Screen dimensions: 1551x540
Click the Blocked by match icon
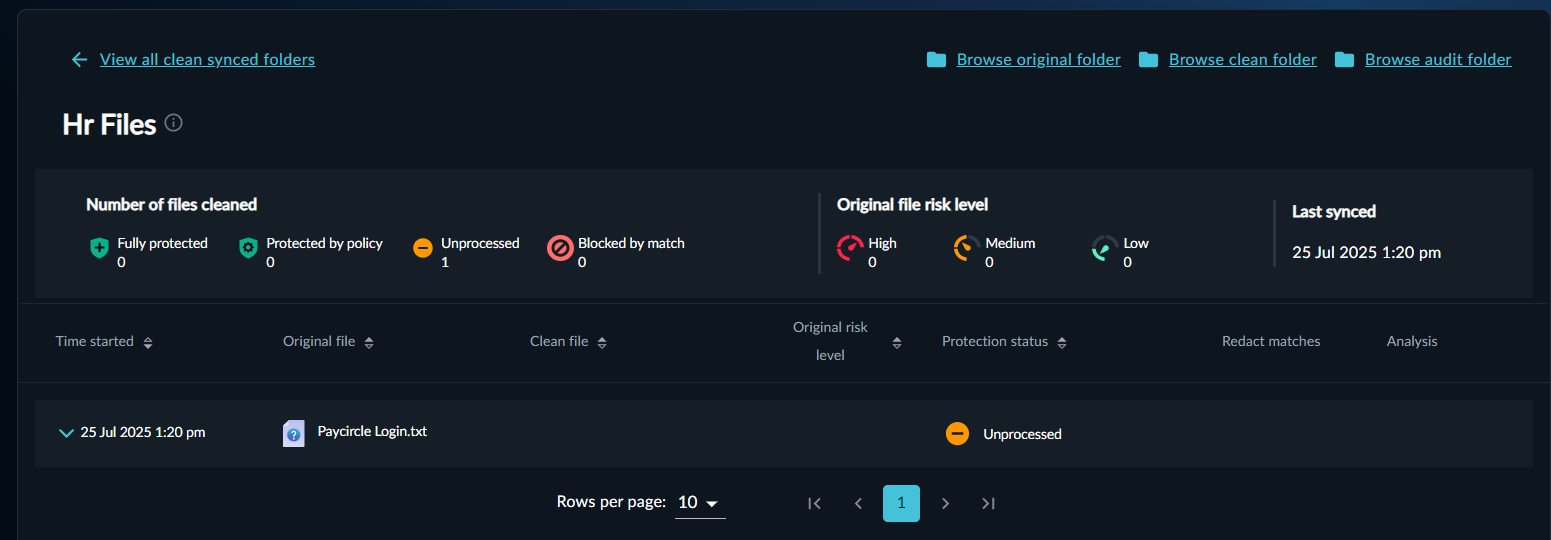[560, 248]
